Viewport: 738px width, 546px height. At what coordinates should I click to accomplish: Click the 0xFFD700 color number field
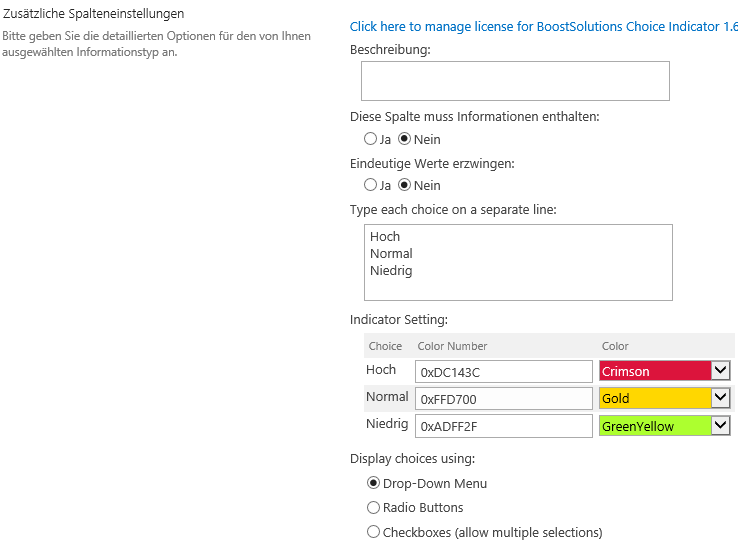point(504,399)
